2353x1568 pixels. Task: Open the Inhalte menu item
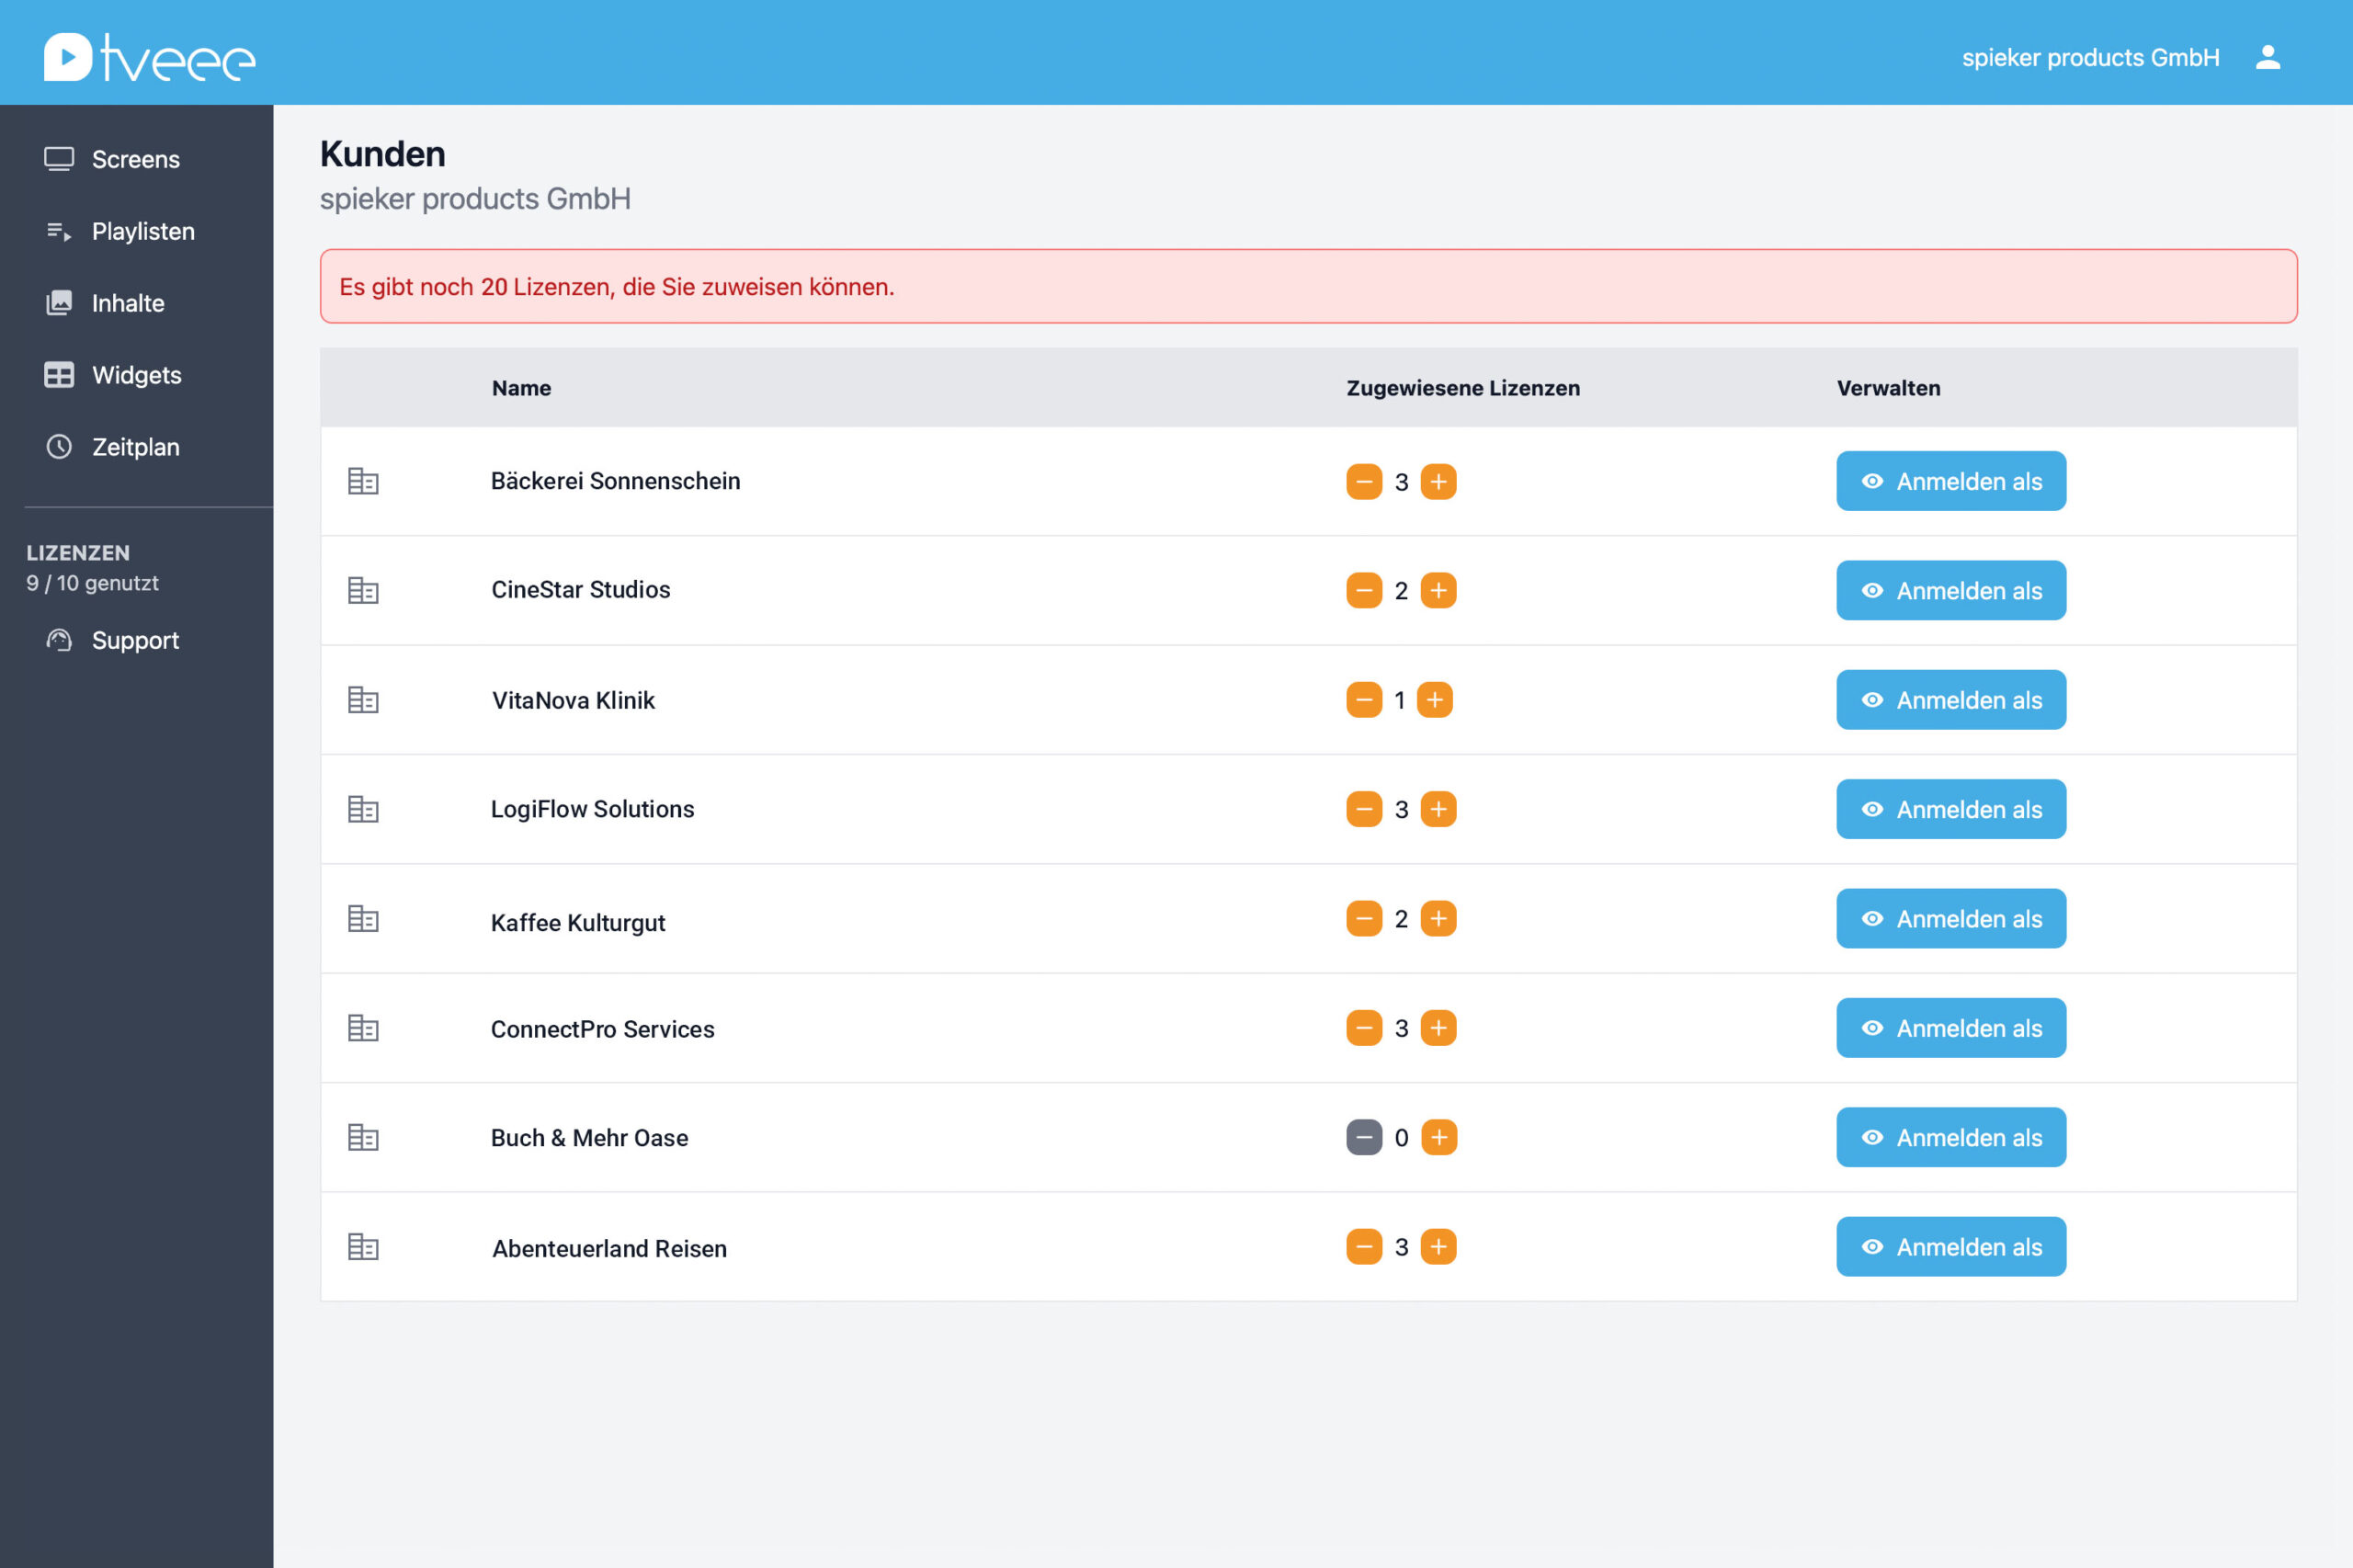127,303
